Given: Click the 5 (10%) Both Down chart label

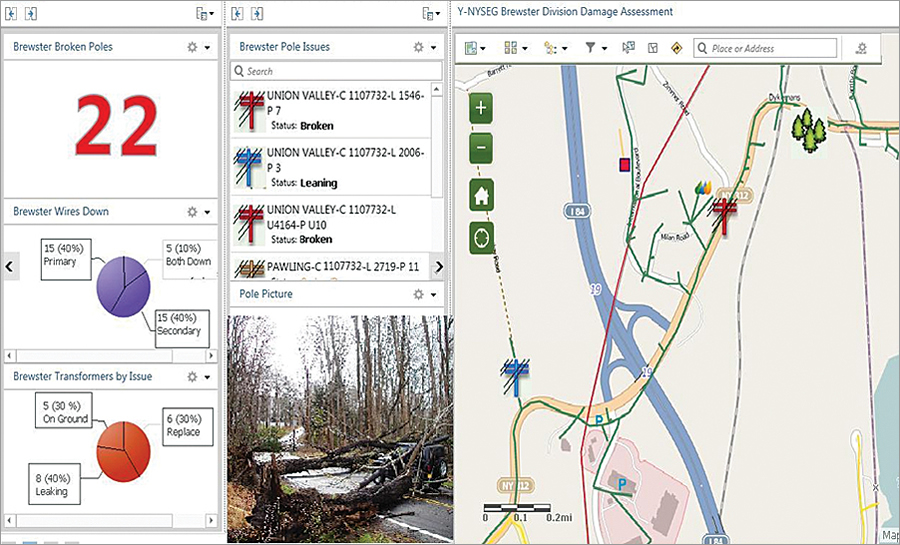Looking at the screenshot, I should (x=189, y=259).
